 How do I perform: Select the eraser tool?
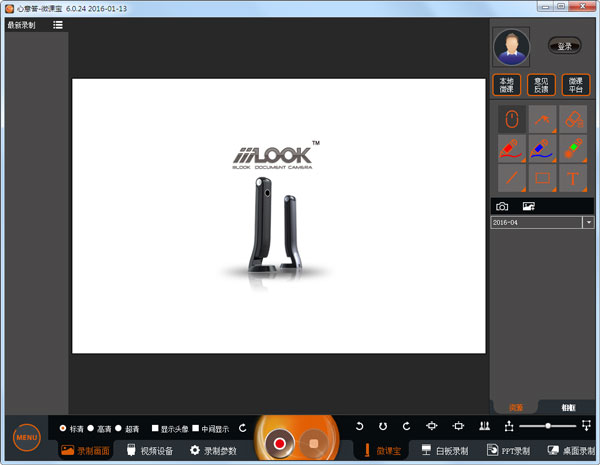573,119
